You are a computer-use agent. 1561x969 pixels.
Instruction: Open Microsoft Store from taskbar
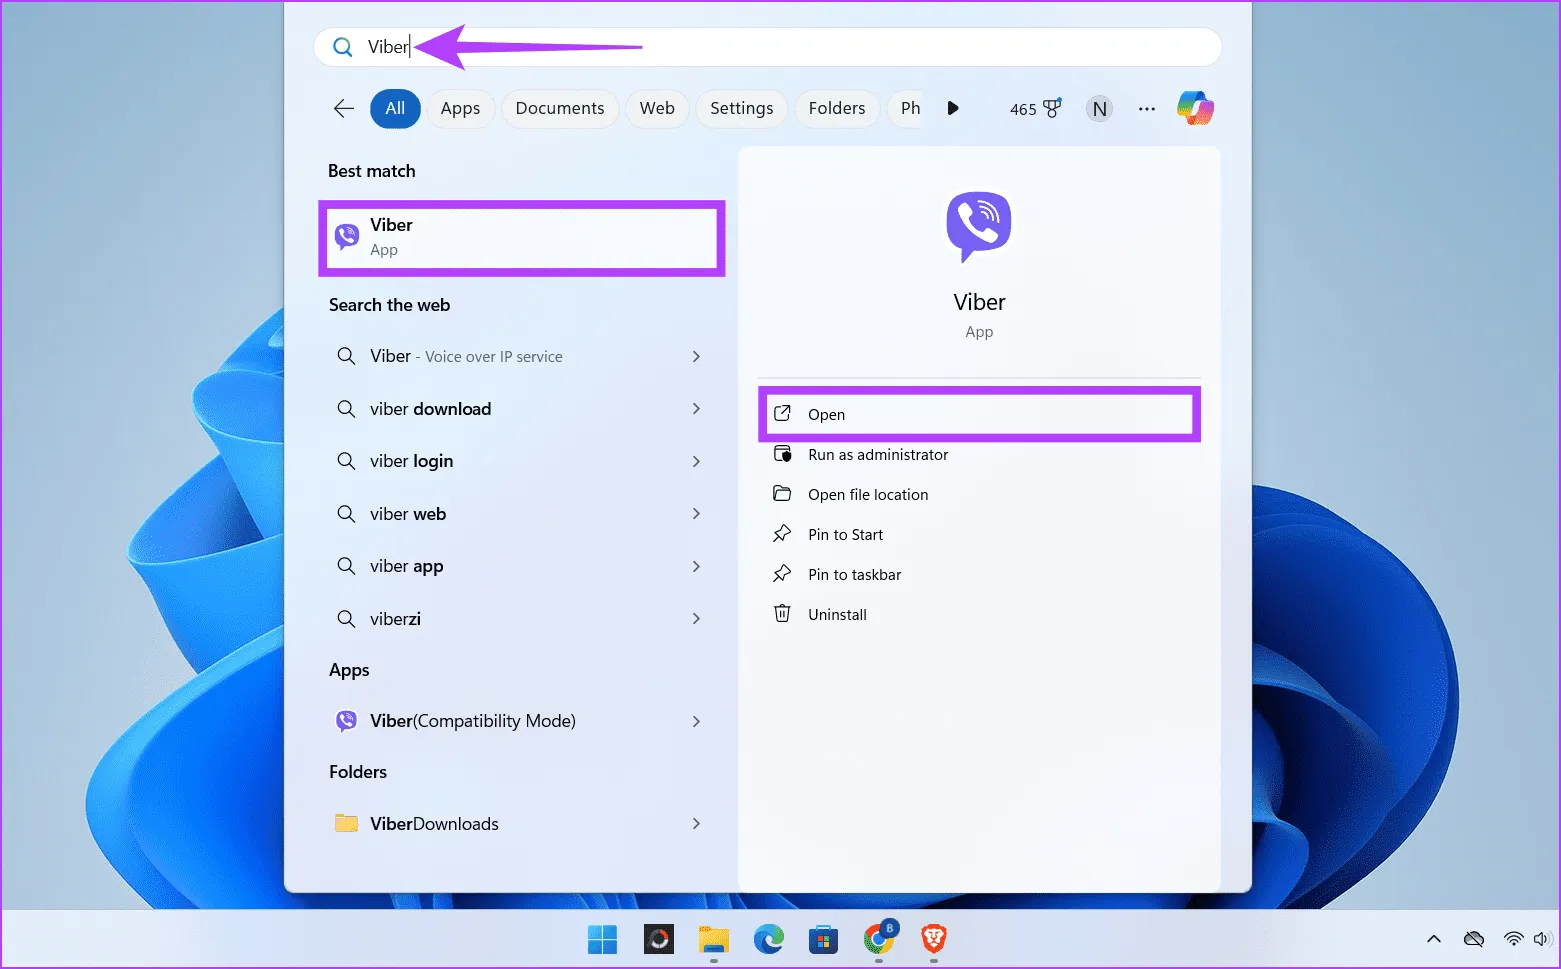pyautogui.click(x=823, y=940)
